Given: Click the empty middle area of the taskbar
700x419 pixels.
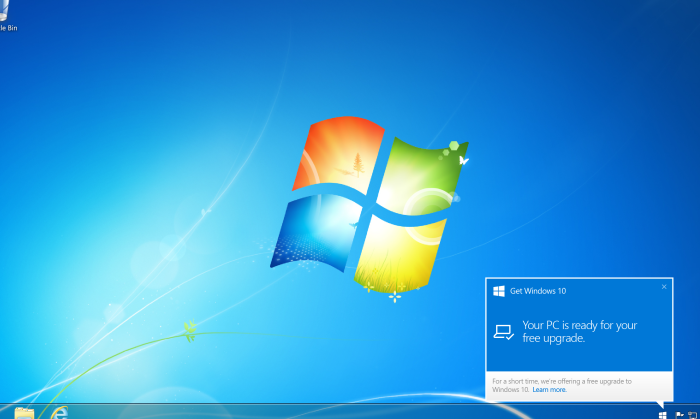Looking at the screenshot, I should click(357, 411).
